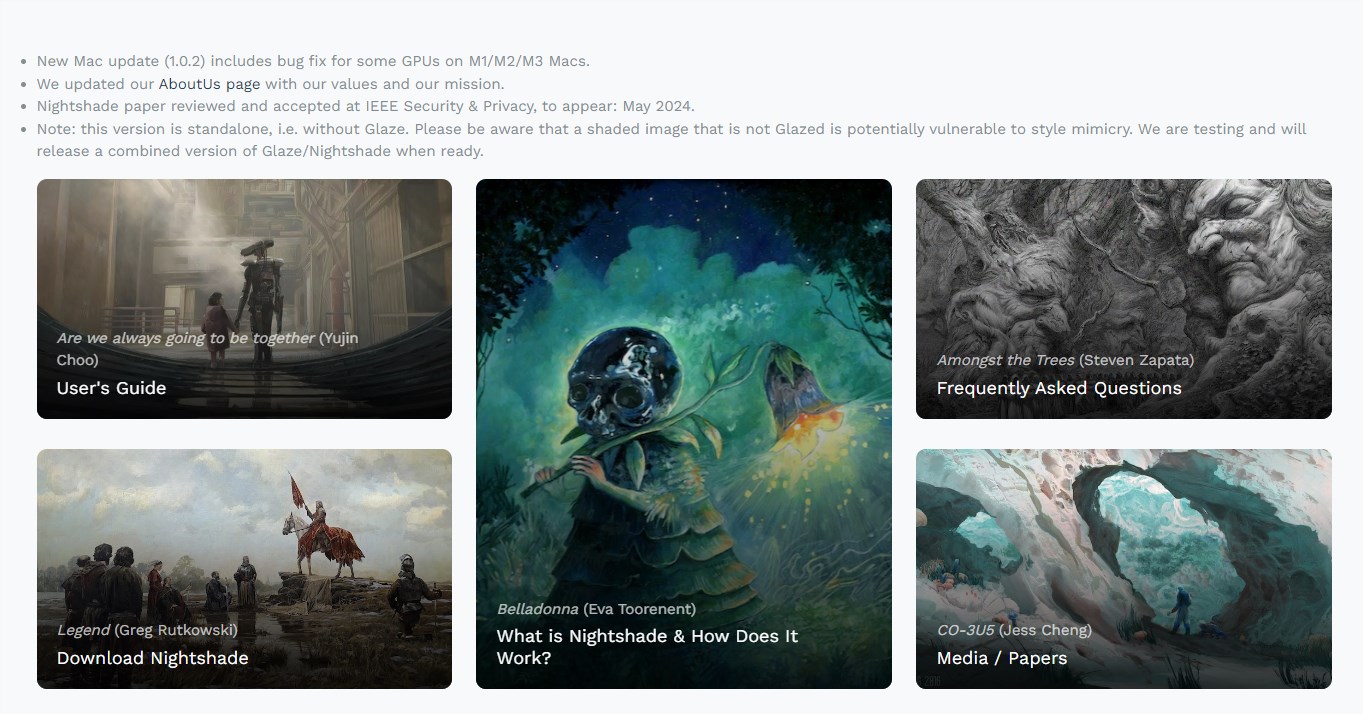Screen dimensions: 1363x714
Task: Select the CO-3U5 (Jess Cheng) caption
Action: point(1014,630)
